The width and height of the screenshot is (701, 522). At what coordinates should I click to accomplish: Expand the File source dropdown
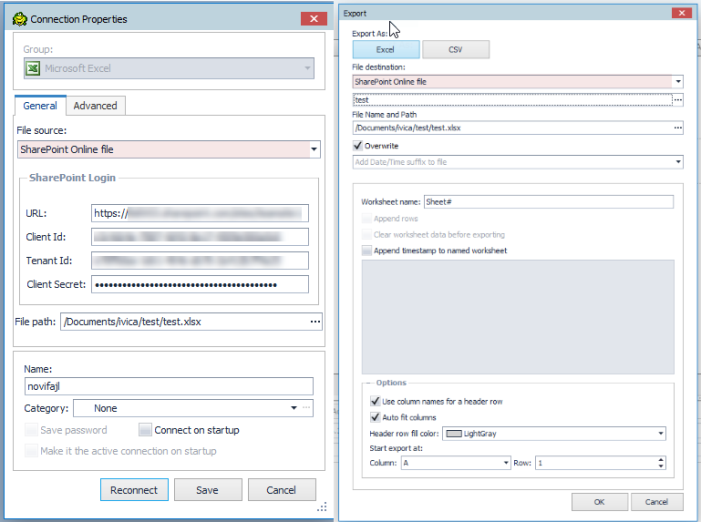tap(314, 149)
